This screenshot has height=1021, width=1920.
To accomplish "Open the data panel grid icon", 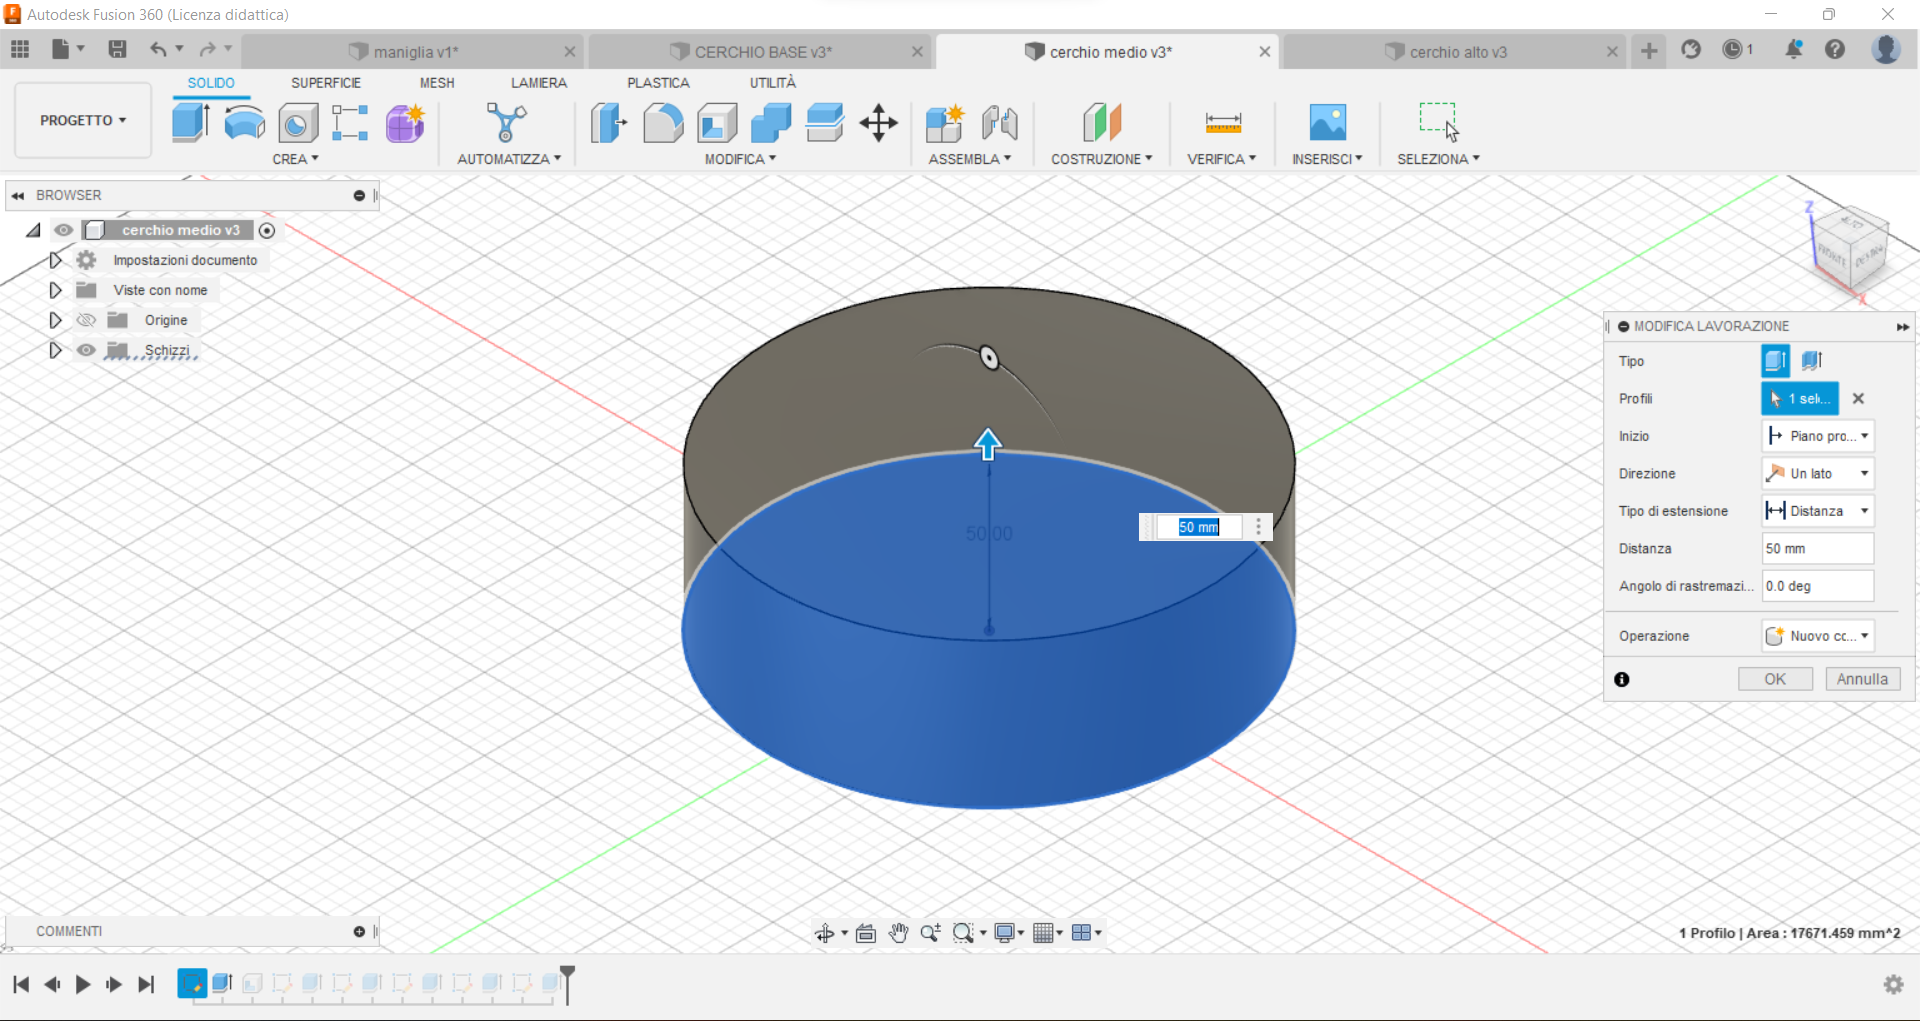I will (x=20, y=49).
